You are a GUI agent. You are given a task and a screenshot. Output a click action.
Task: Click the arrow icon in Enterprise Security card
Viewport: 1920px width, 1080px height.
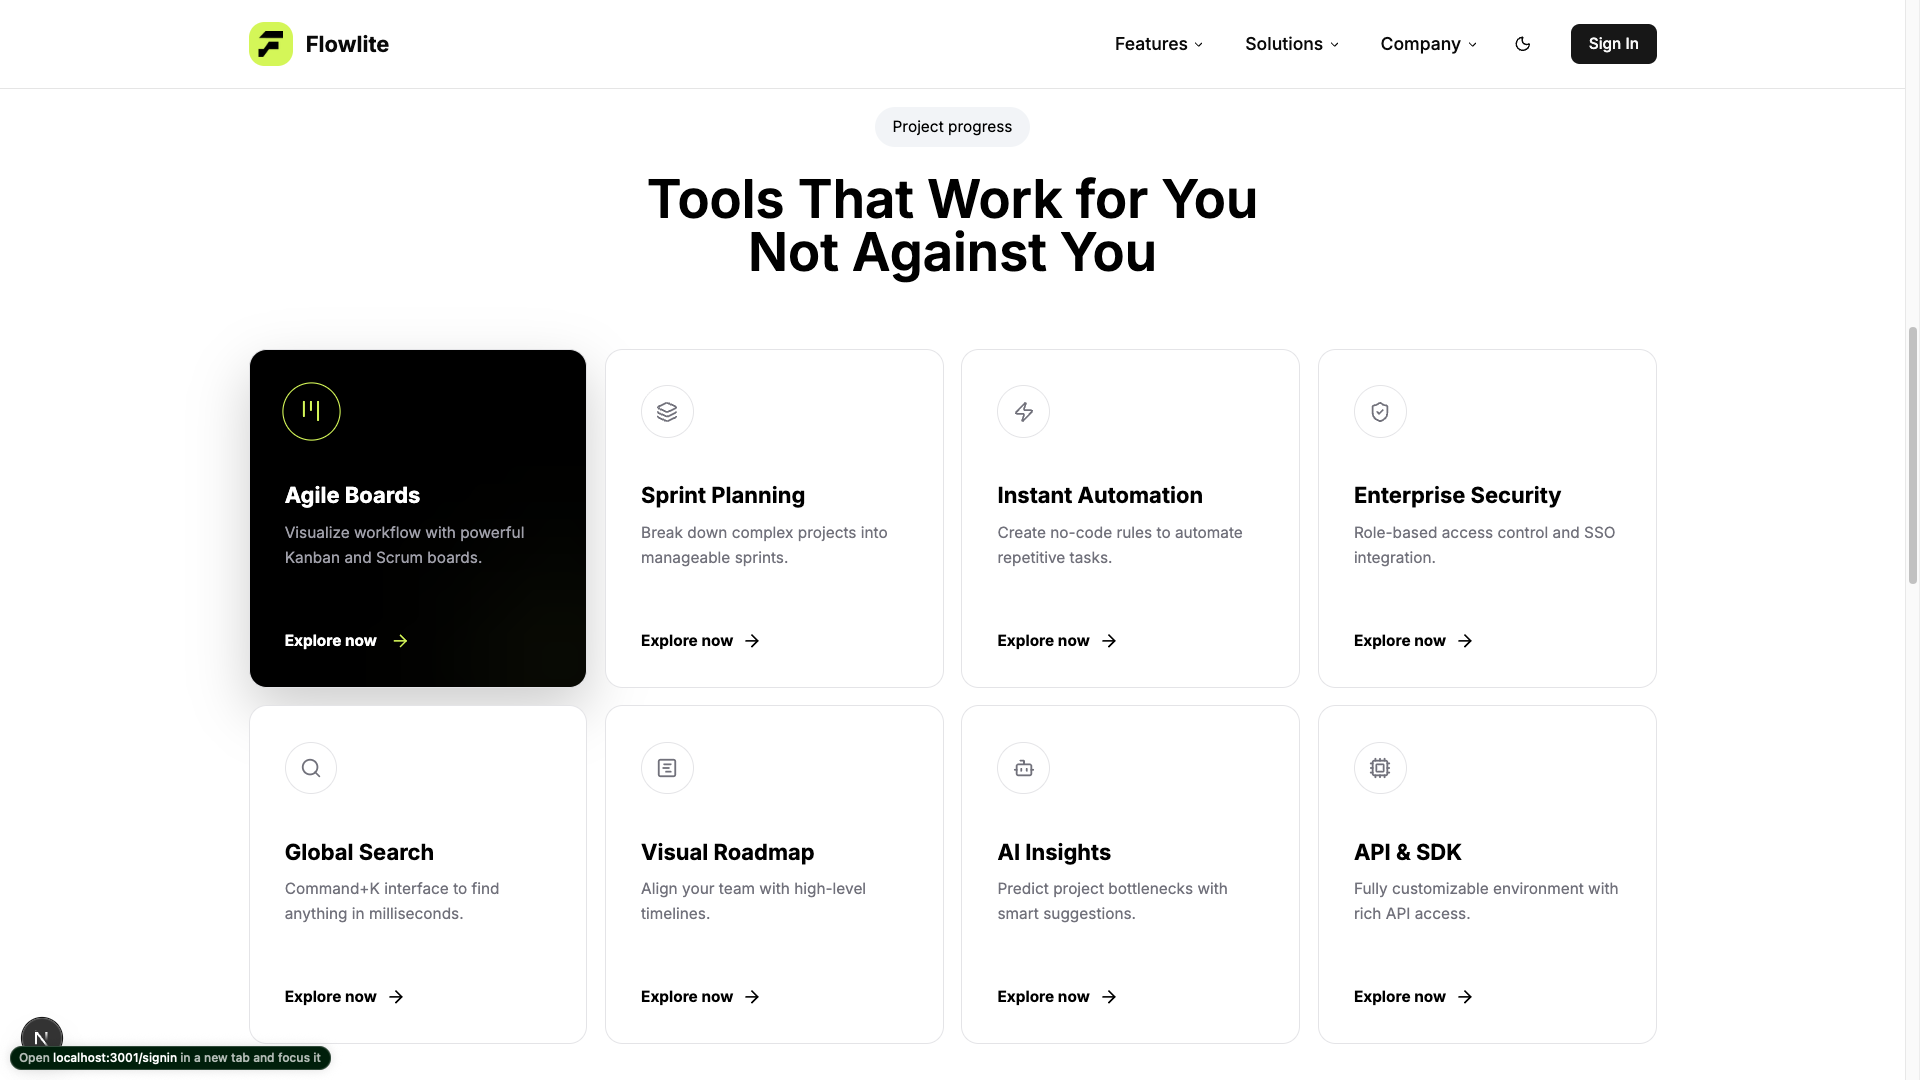pos(1465,641)
